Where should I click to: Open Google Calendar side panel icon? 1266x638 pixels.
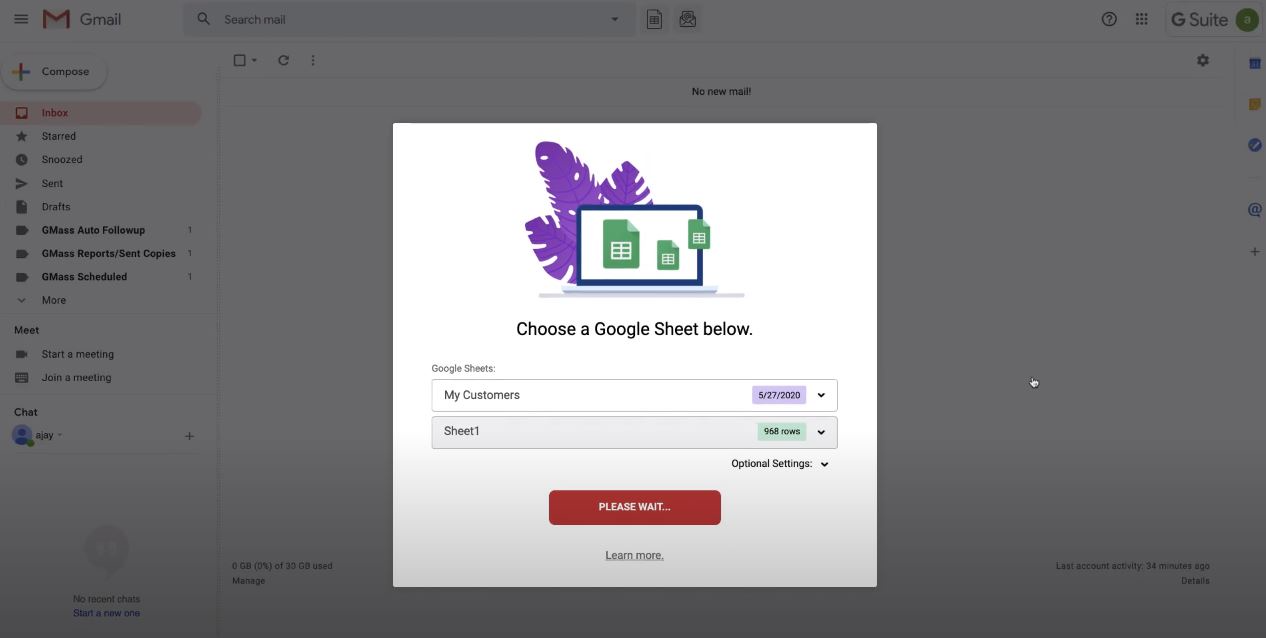(1254, 63)
